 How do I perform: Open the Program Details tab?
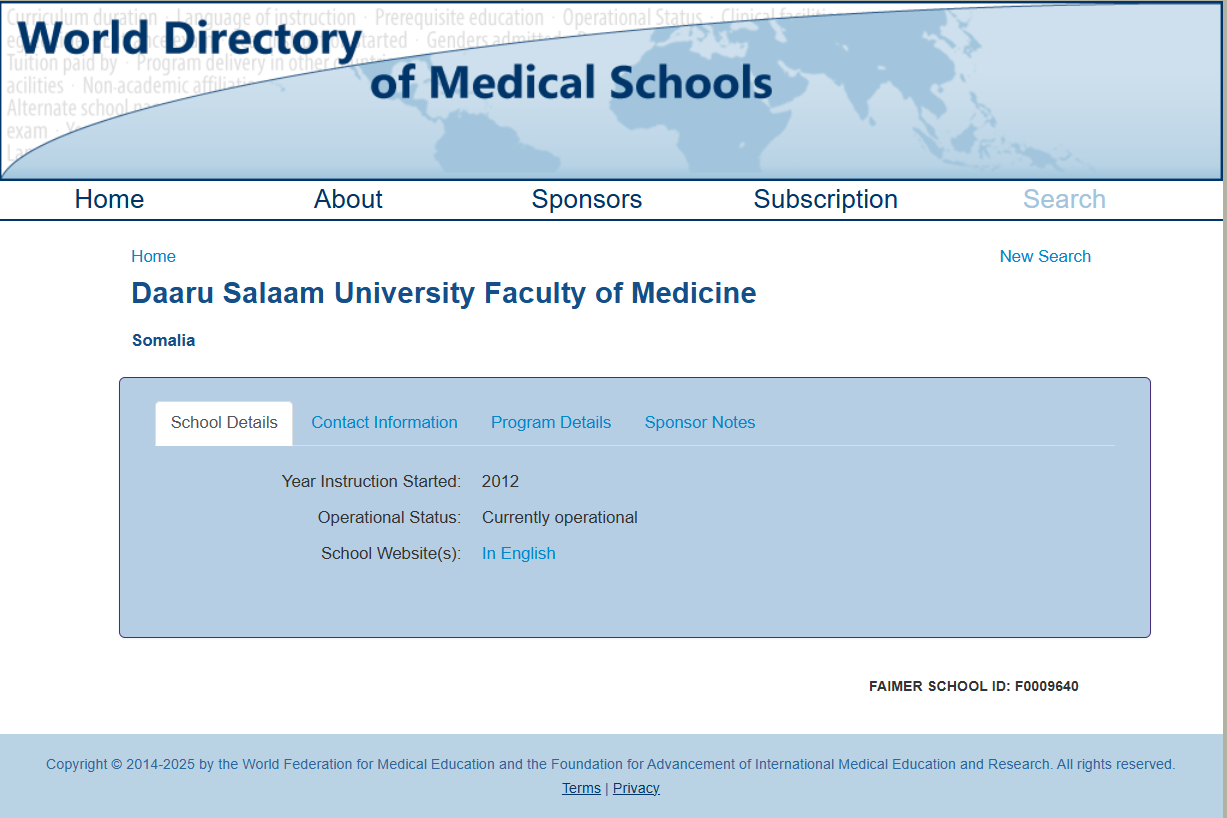click(551, 422)
